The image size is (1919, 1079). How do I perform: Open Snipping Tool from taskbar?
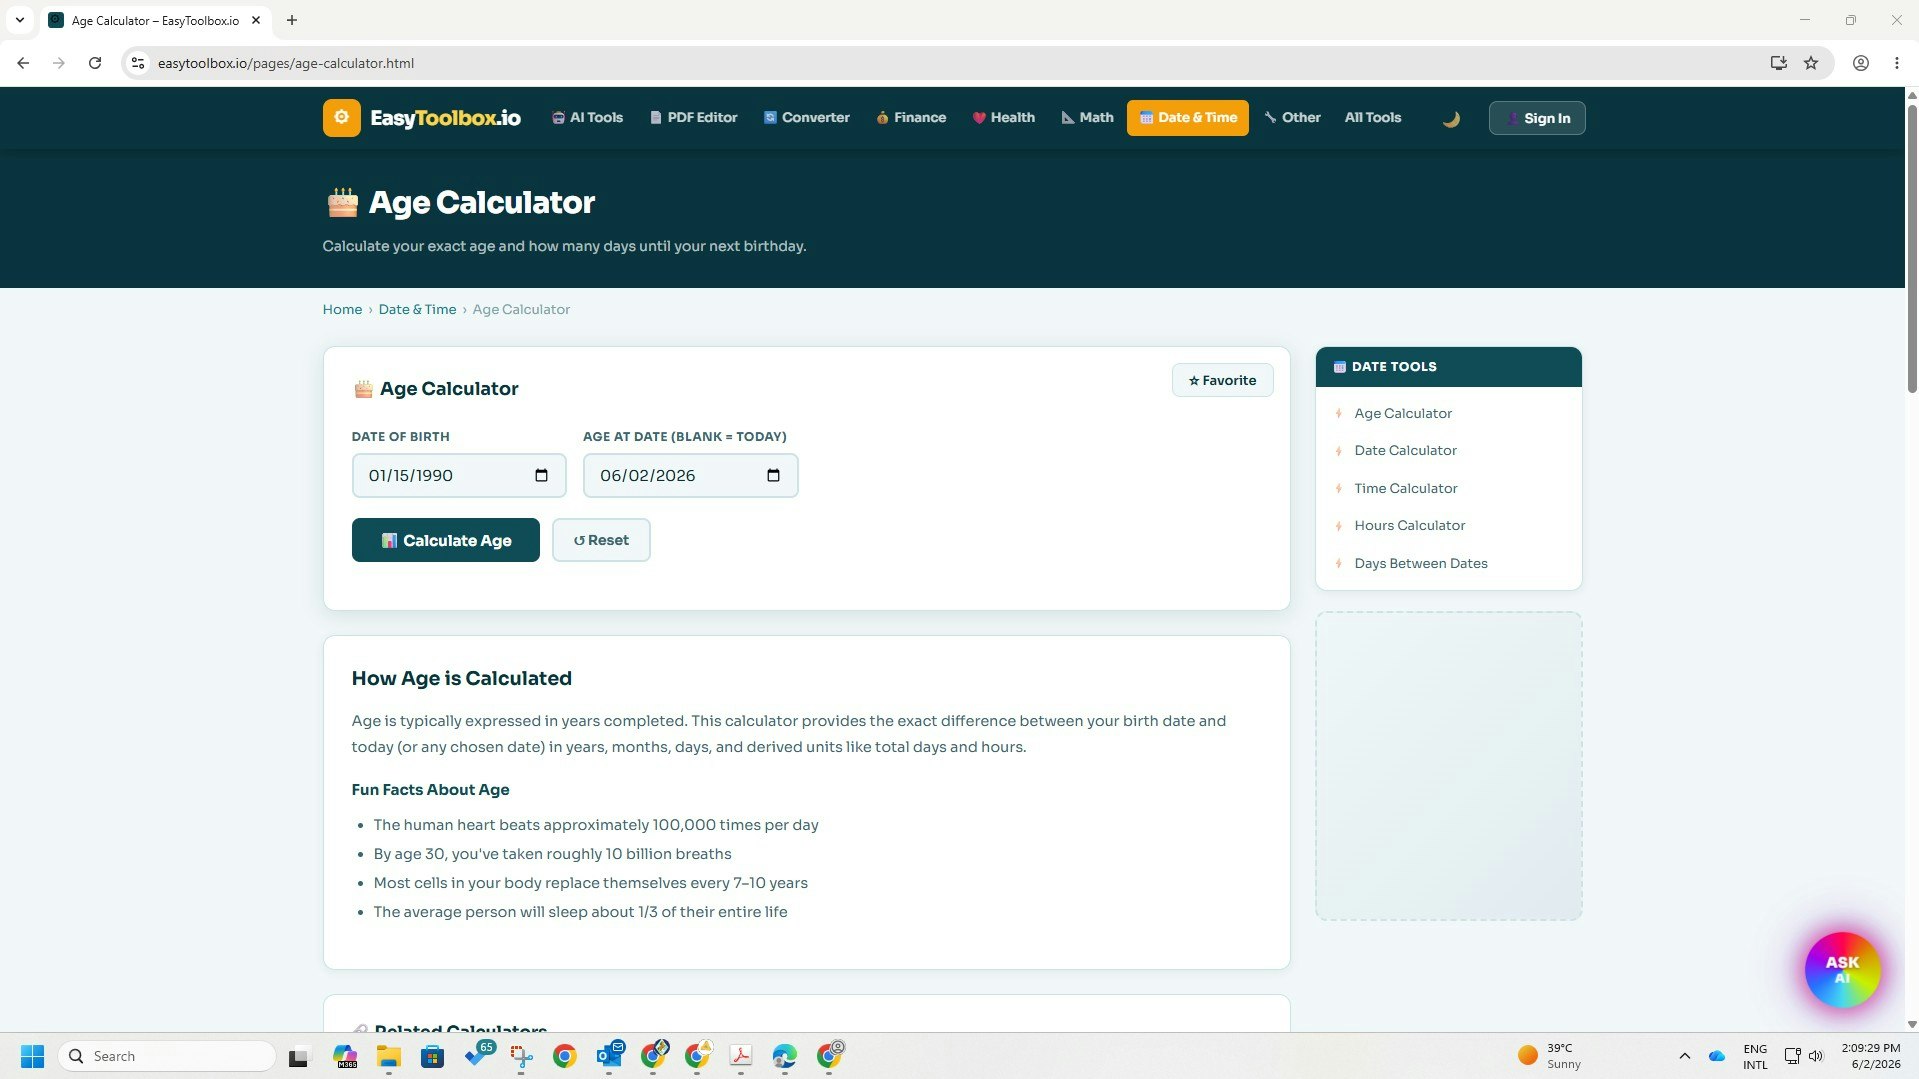pyautogui.click(x=521, y=1056)
